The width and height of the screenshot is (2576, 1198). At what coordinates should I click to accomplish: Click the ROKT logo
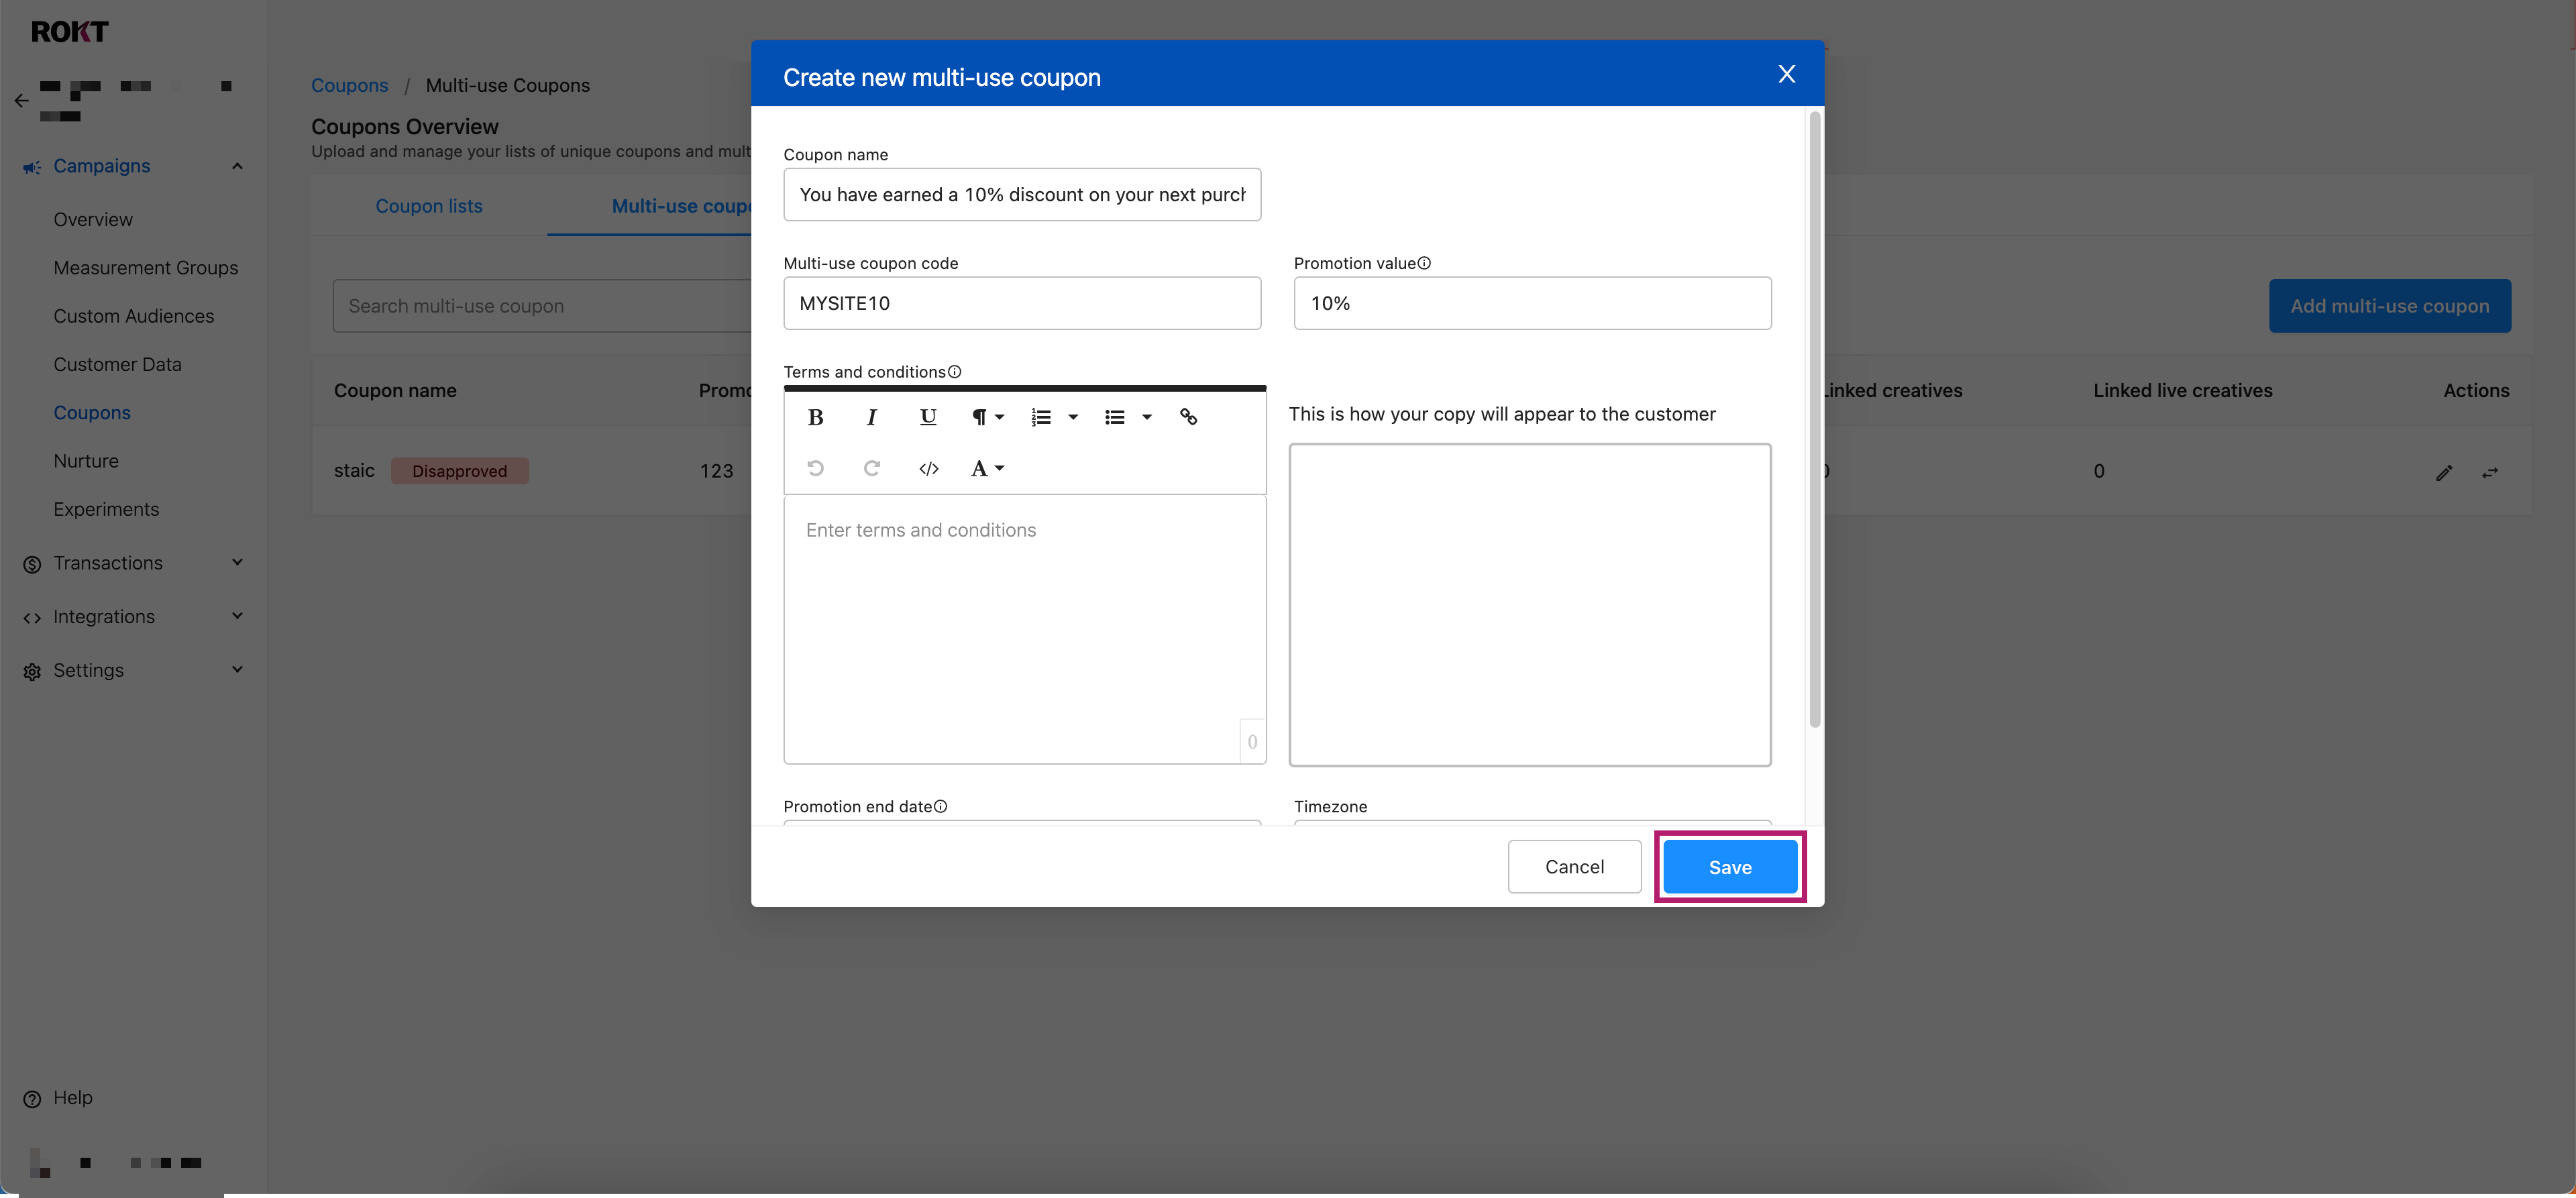pos(69,32)
